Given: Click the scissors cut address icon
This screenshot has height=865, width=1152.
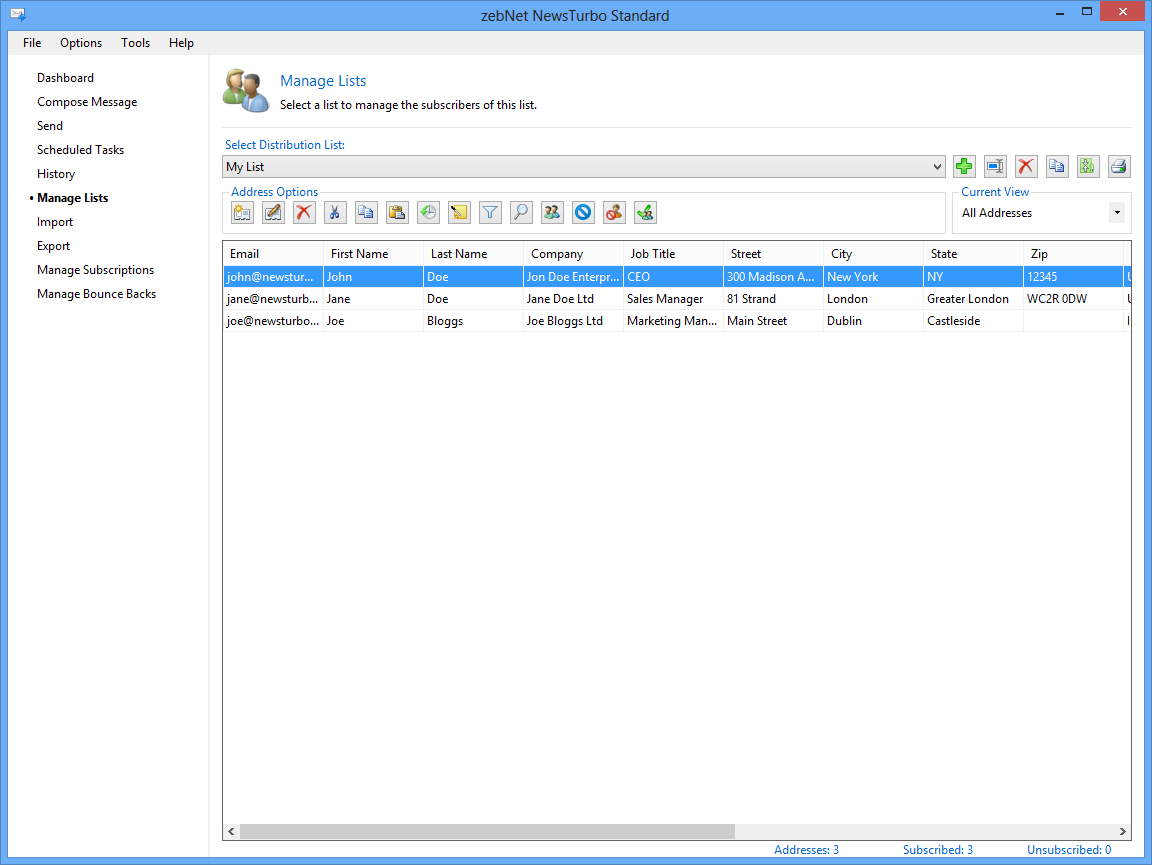Looking at the screenshot, I should (335, 212).
